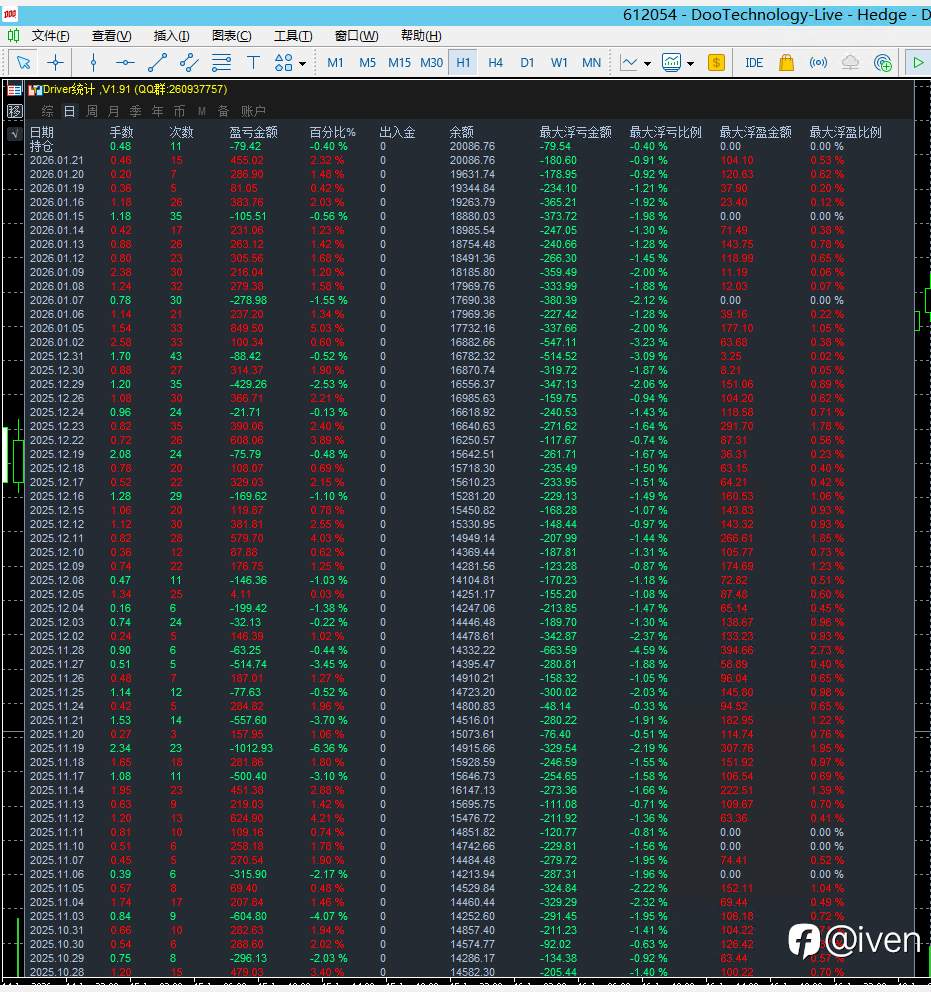The image size is (931, 992).
Task: Enable the D1 timeframe button
Action: click(x=527, y=63)
